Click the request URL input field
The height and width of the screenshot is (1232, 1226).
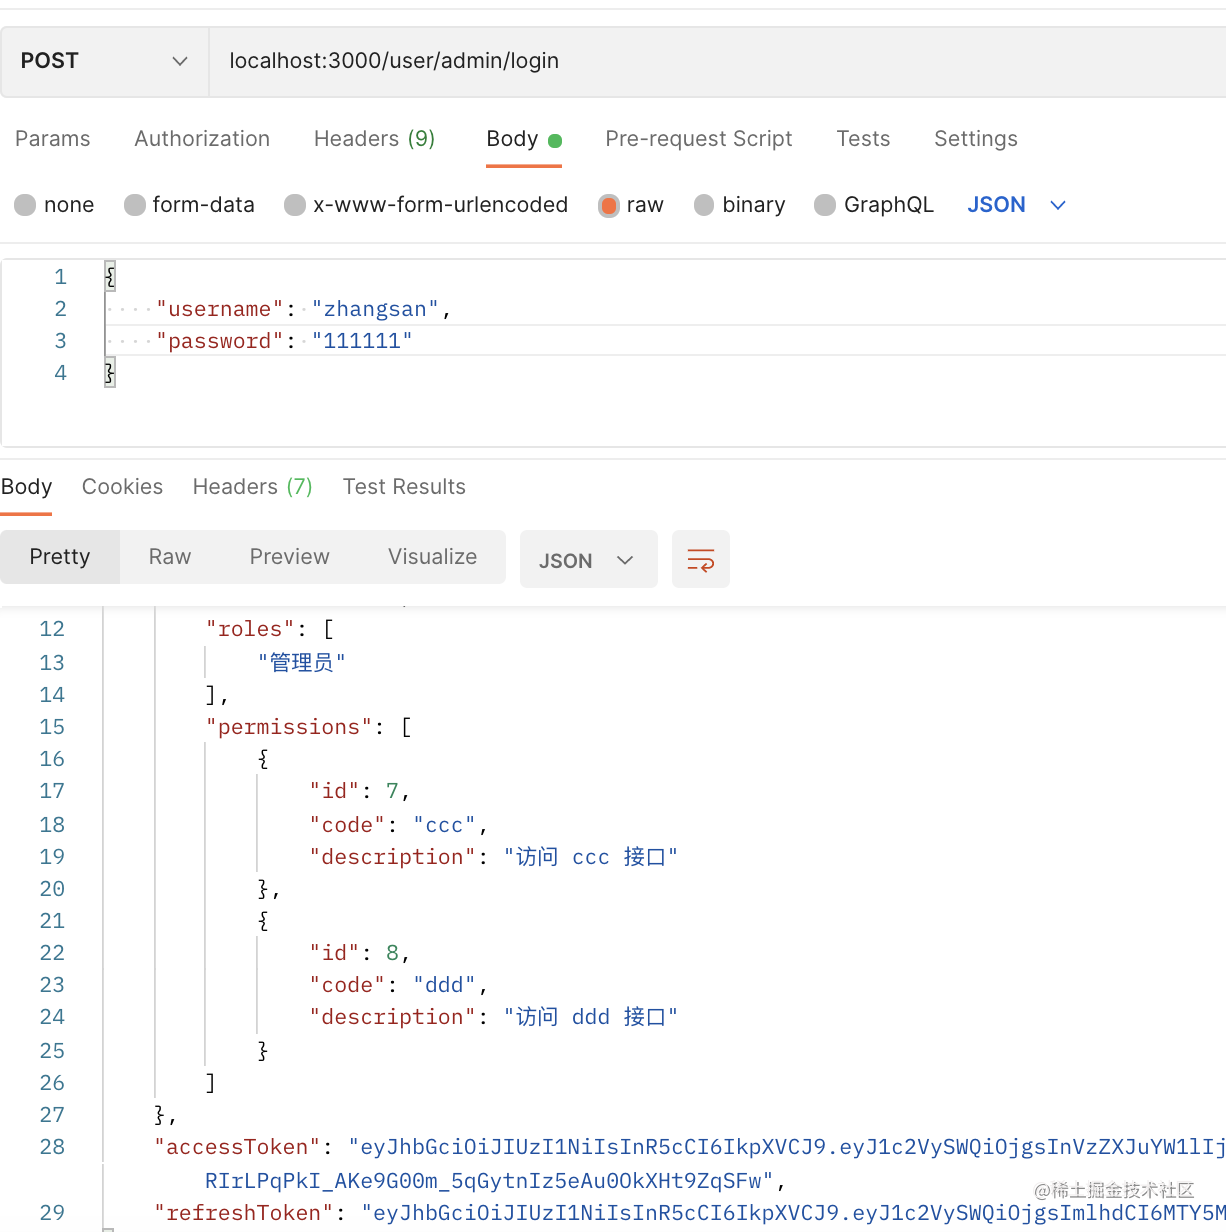(700, 61)
